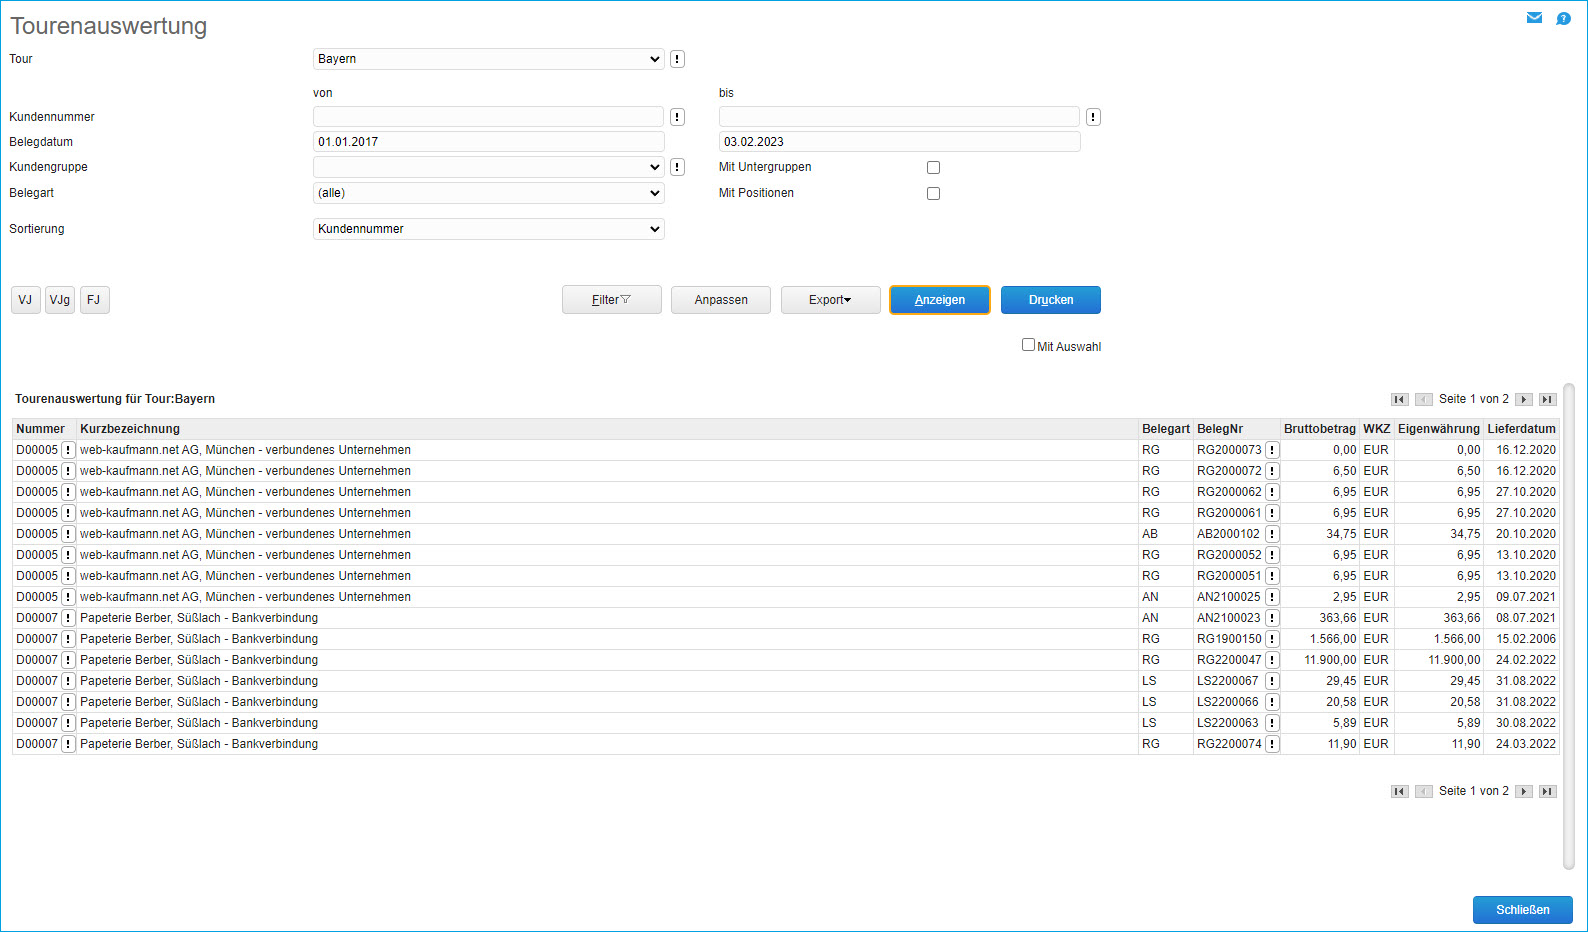Click the Belegdatum von date field
1588x932 pixels.
[x=488, y=142]
